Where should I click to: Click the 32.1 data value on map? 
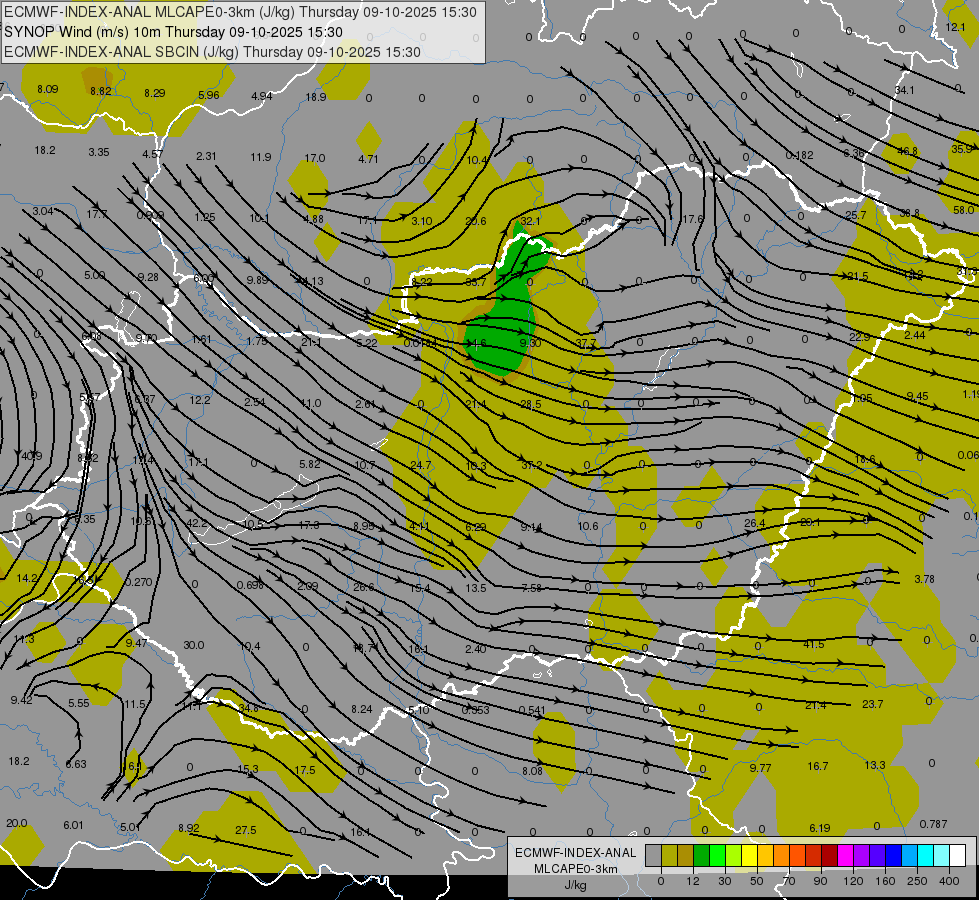530,221
